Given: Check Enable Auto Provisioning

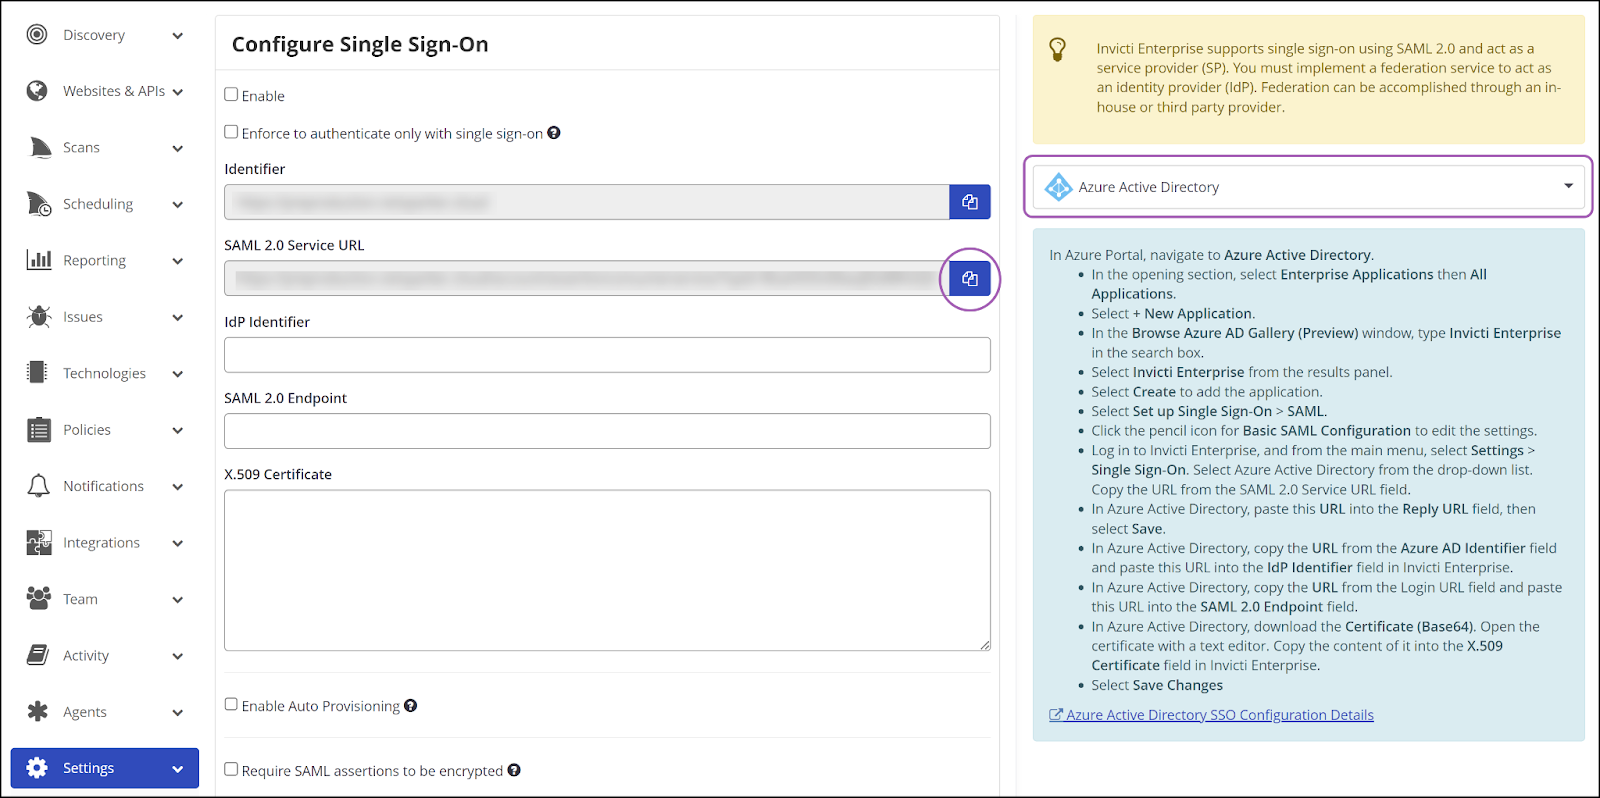Looking at the screenshot, I should coord(231,705).
